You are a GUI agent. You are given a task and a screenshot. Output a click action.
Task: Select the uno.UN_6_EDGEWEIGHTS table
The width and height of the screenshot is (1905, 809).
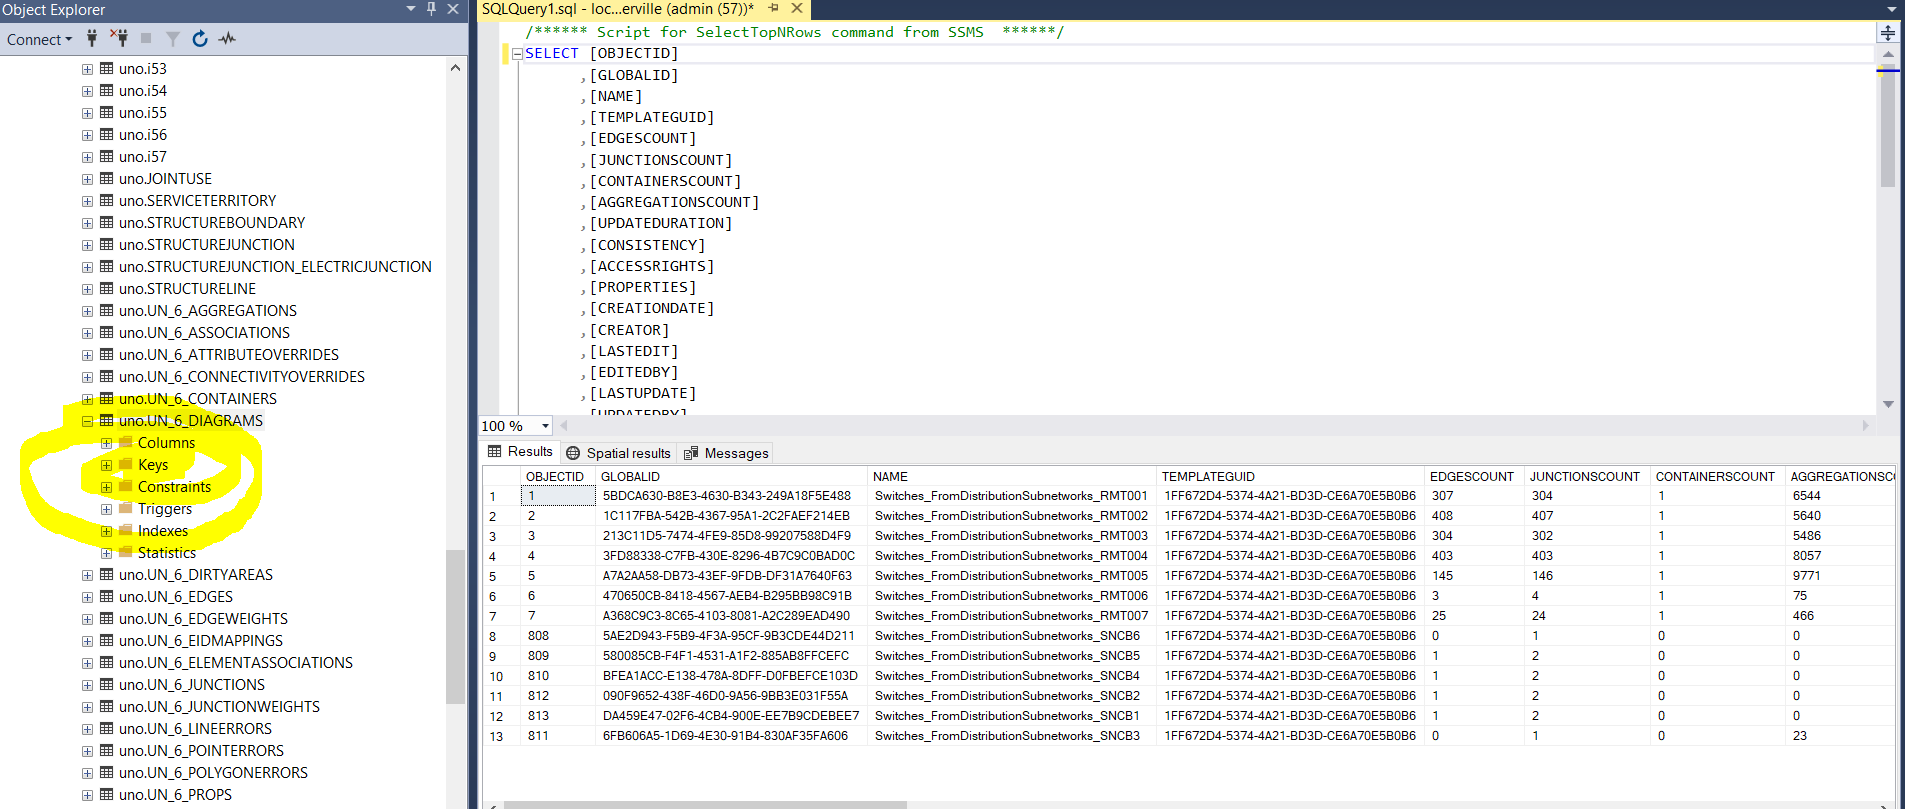pyautogui.click(x=203, y=619)
